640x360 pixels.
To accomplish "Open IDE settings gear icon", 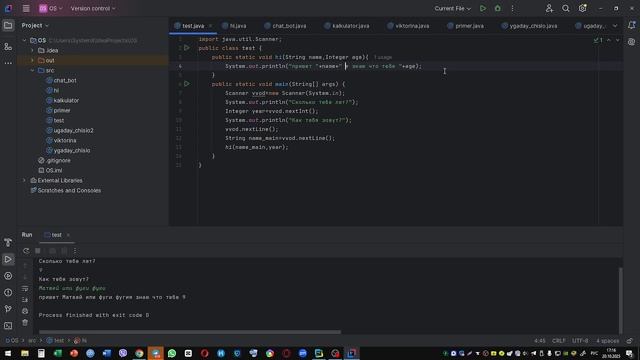I will pyautogui.click(x=582, y=8).
